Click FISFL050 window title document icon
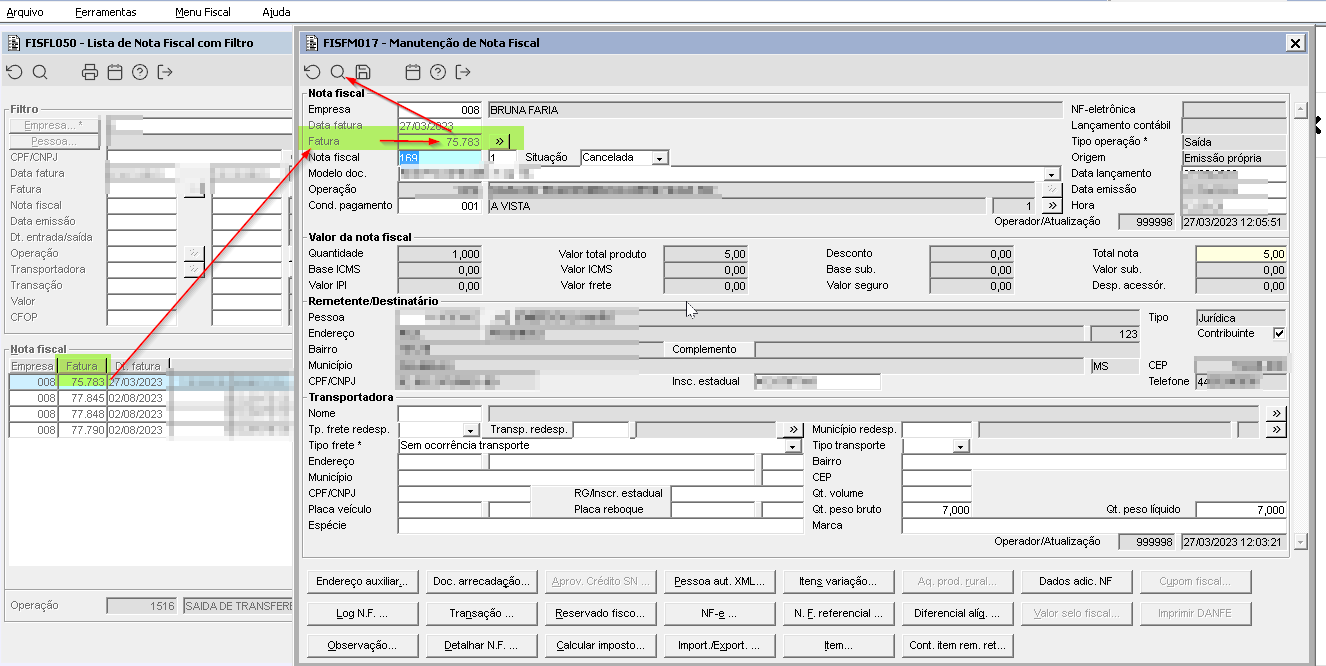 coord(14,43)
